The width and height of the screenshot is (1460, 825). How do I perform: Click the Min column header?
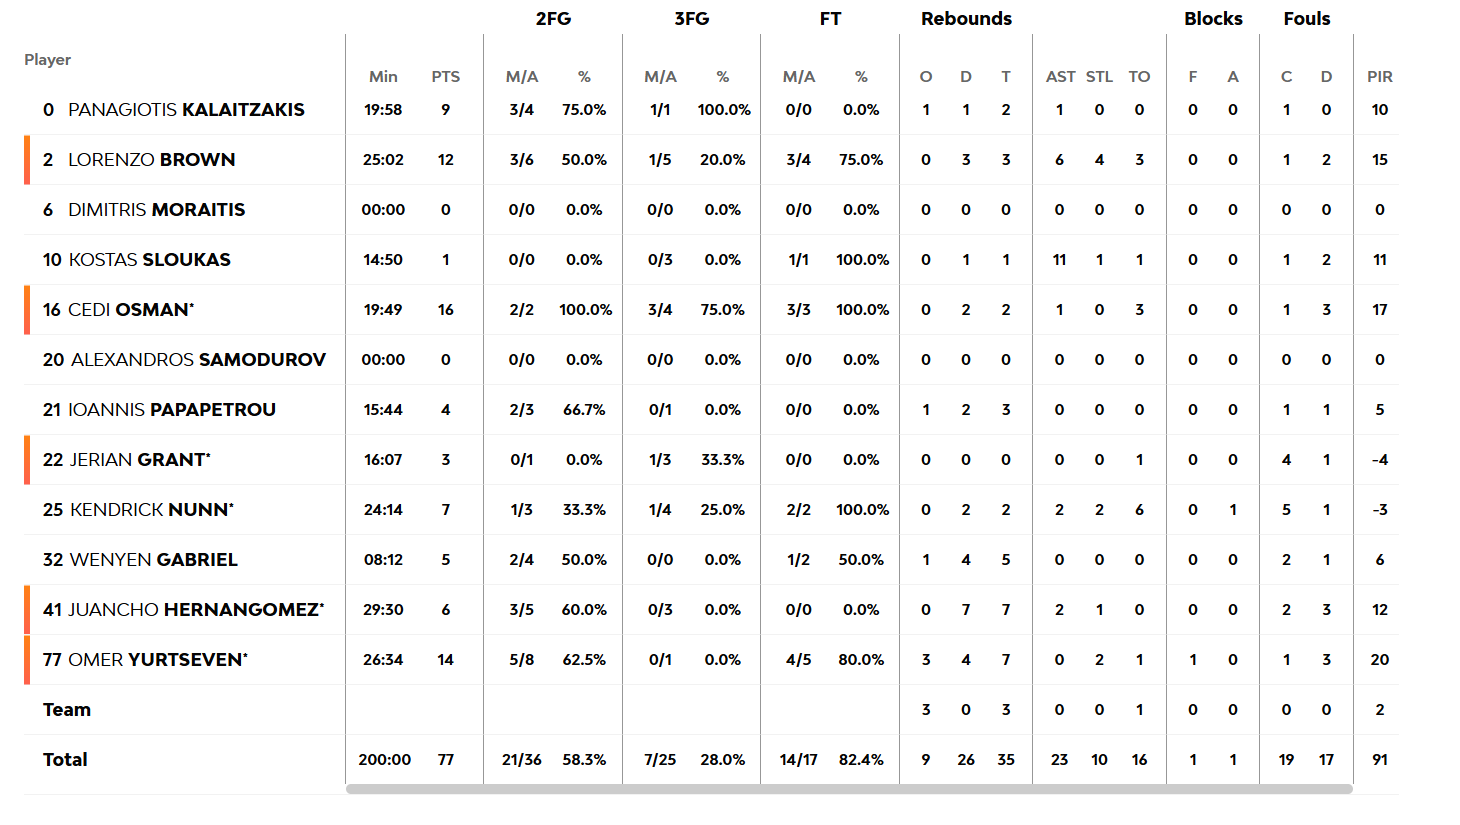383,77
